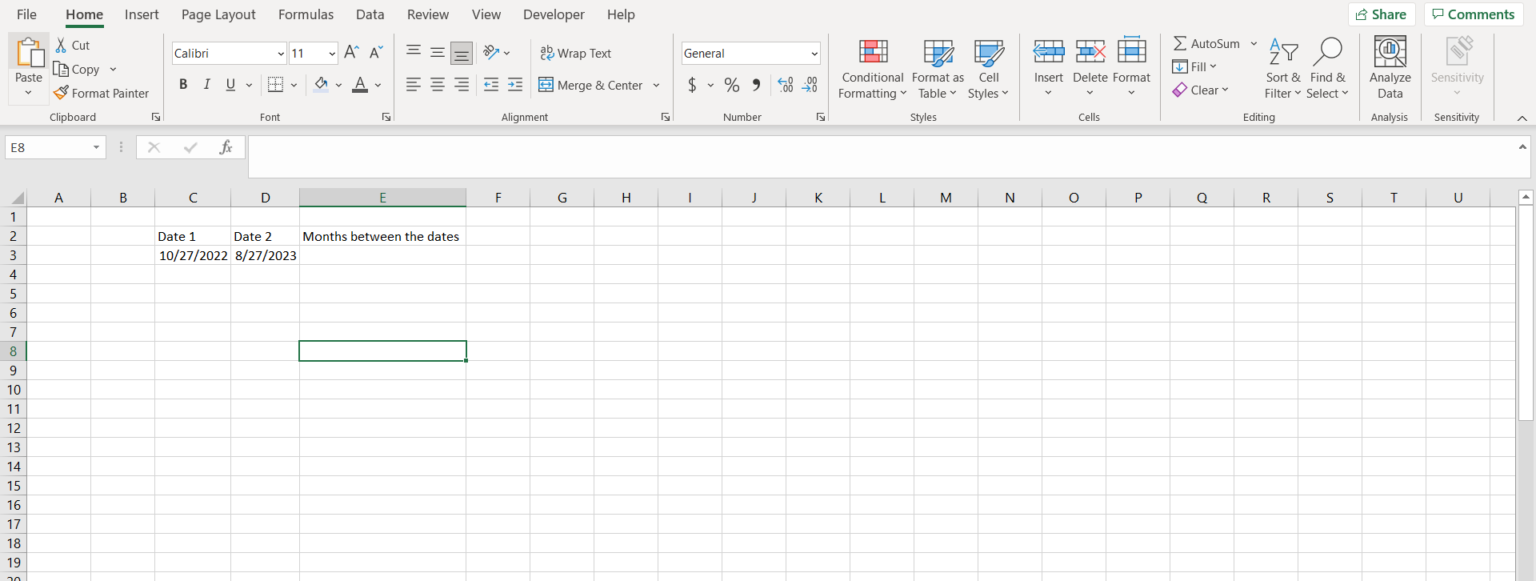The image size is (1536, 581).
Task: Increase font size with the larger A
Action: click(x=351, y=53)
